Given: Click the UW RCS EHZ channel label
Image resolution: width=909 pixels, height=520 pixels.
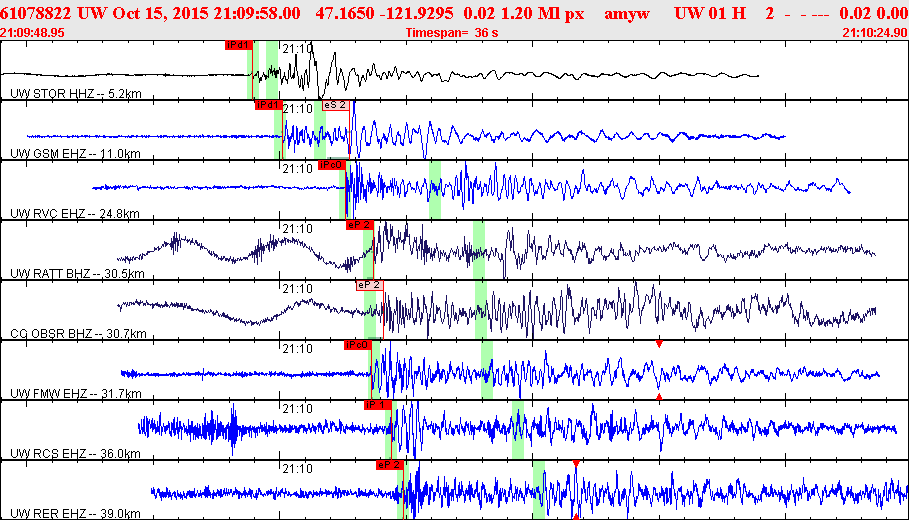Looking at the screenshot, I should point(75,453).
